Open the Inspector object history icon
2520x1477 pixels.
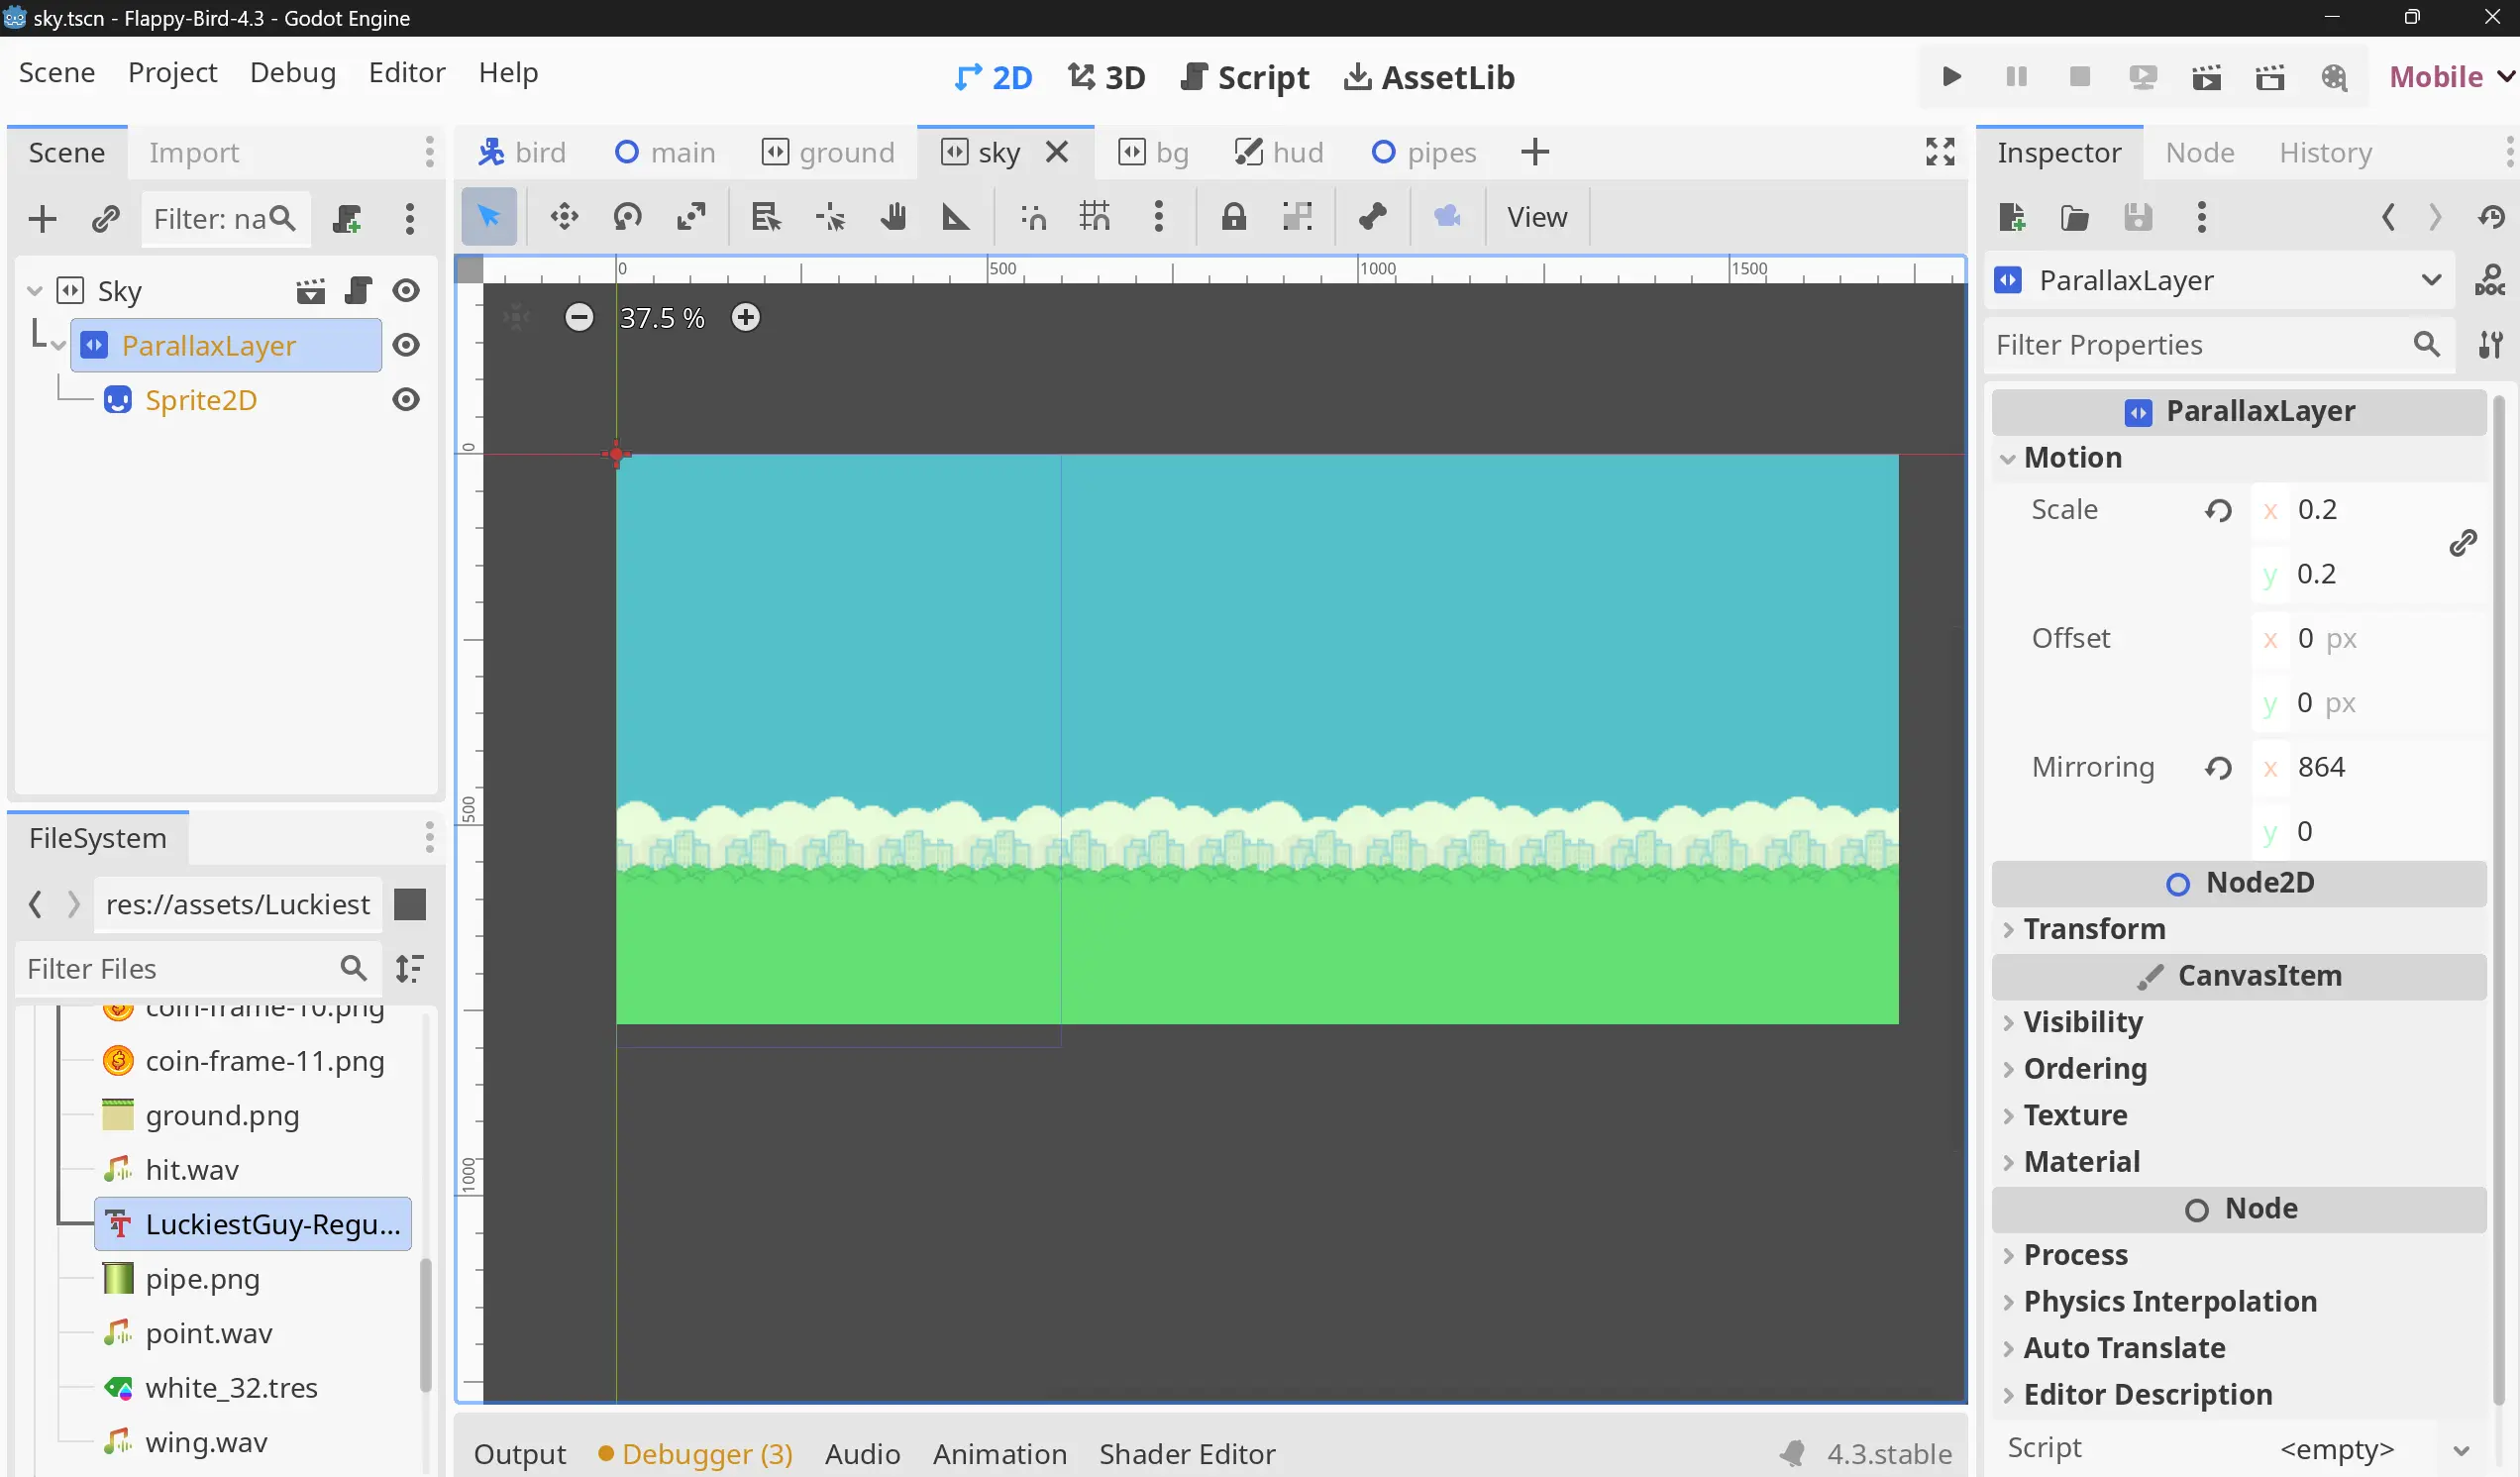[x=2491, y=217]
